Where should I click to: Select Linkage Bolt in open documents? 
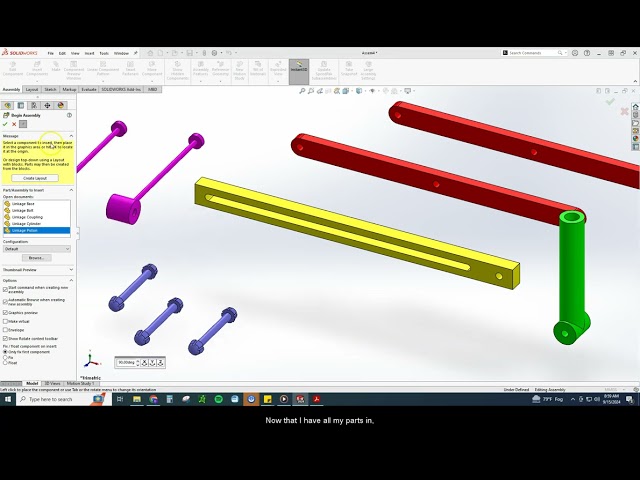point(37,210)
